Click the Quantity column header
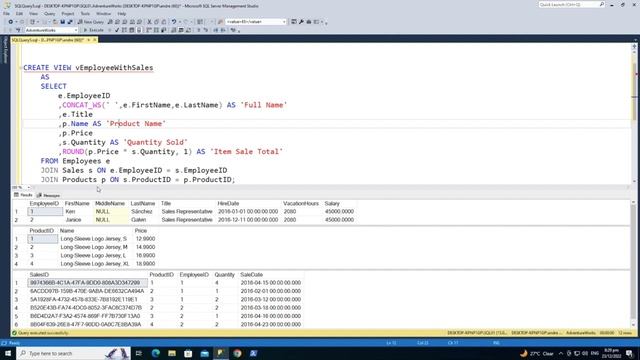The height and width of the screenshot is (360, 640). (x=225, y=275)
